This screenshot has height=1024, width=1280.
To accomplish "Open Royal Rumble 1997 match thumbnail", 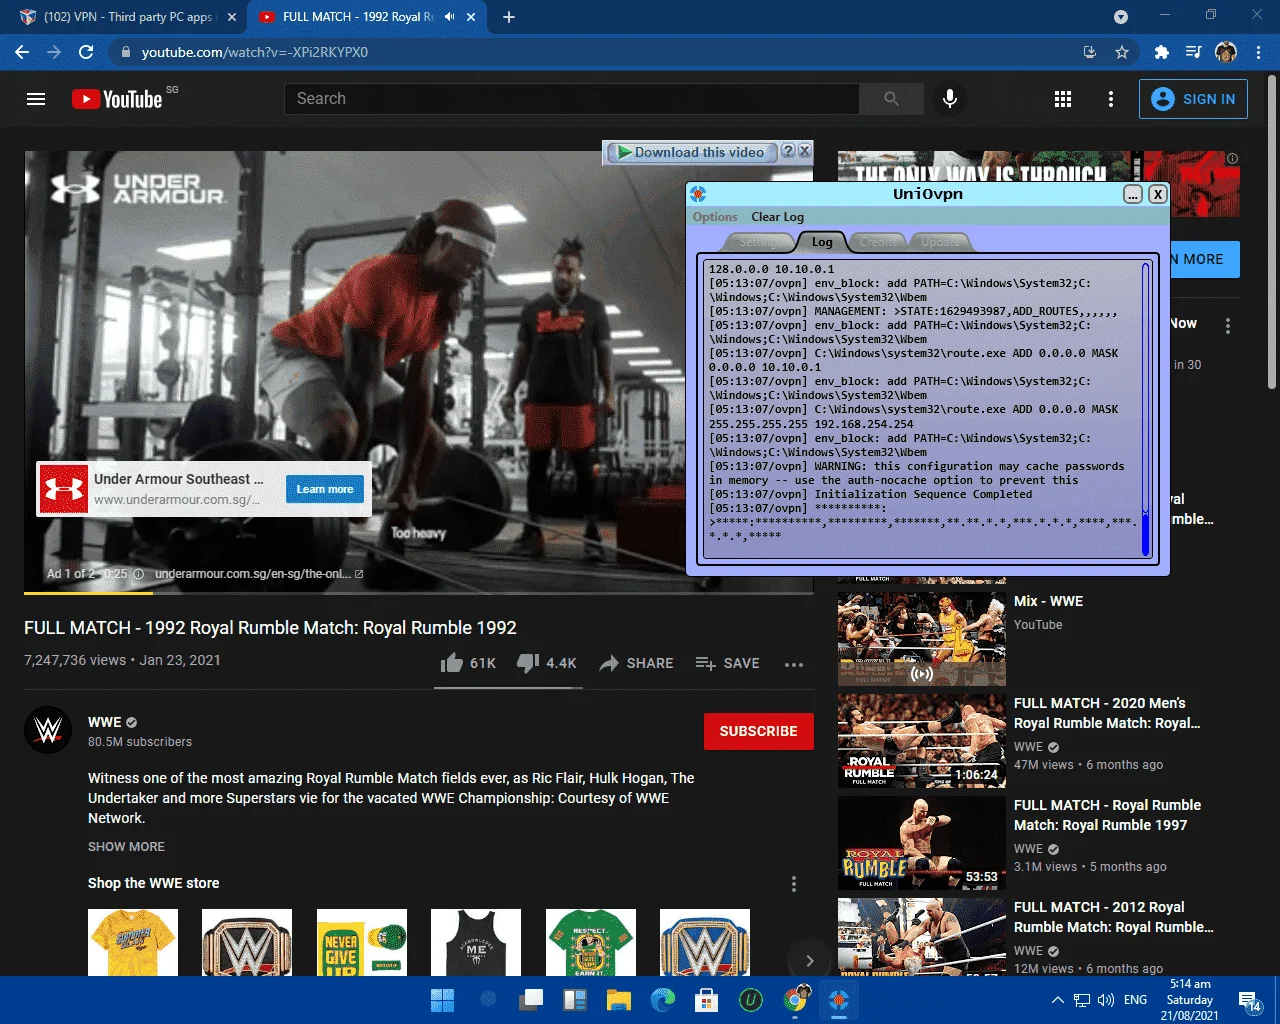I will (x=921, y=843).
